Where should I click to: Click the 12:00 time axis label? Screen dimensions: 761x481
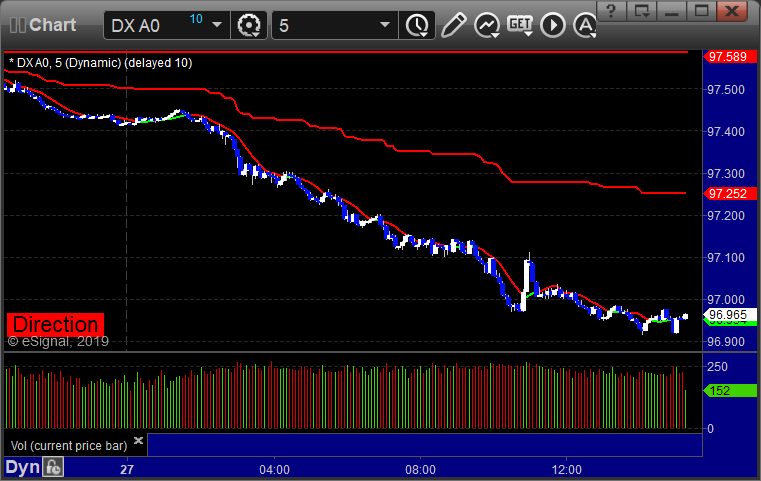coord(566,470)
